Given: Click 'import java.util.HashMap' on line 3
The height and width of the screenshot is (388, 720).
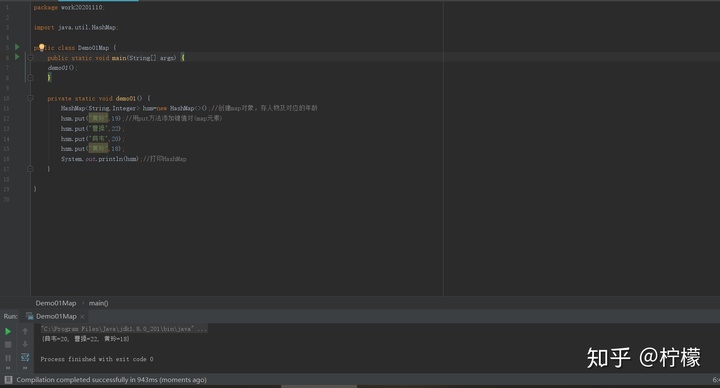Looking at the screenshot, I should point(76,28).
